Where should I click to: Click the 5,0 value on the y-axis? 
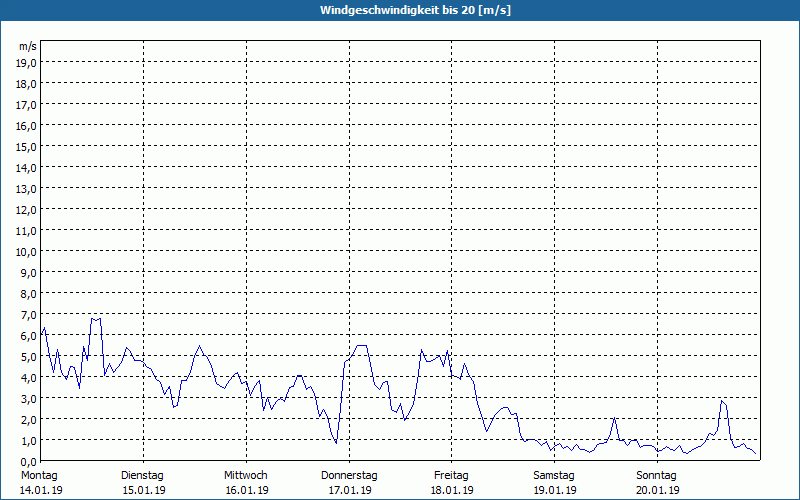29,357
